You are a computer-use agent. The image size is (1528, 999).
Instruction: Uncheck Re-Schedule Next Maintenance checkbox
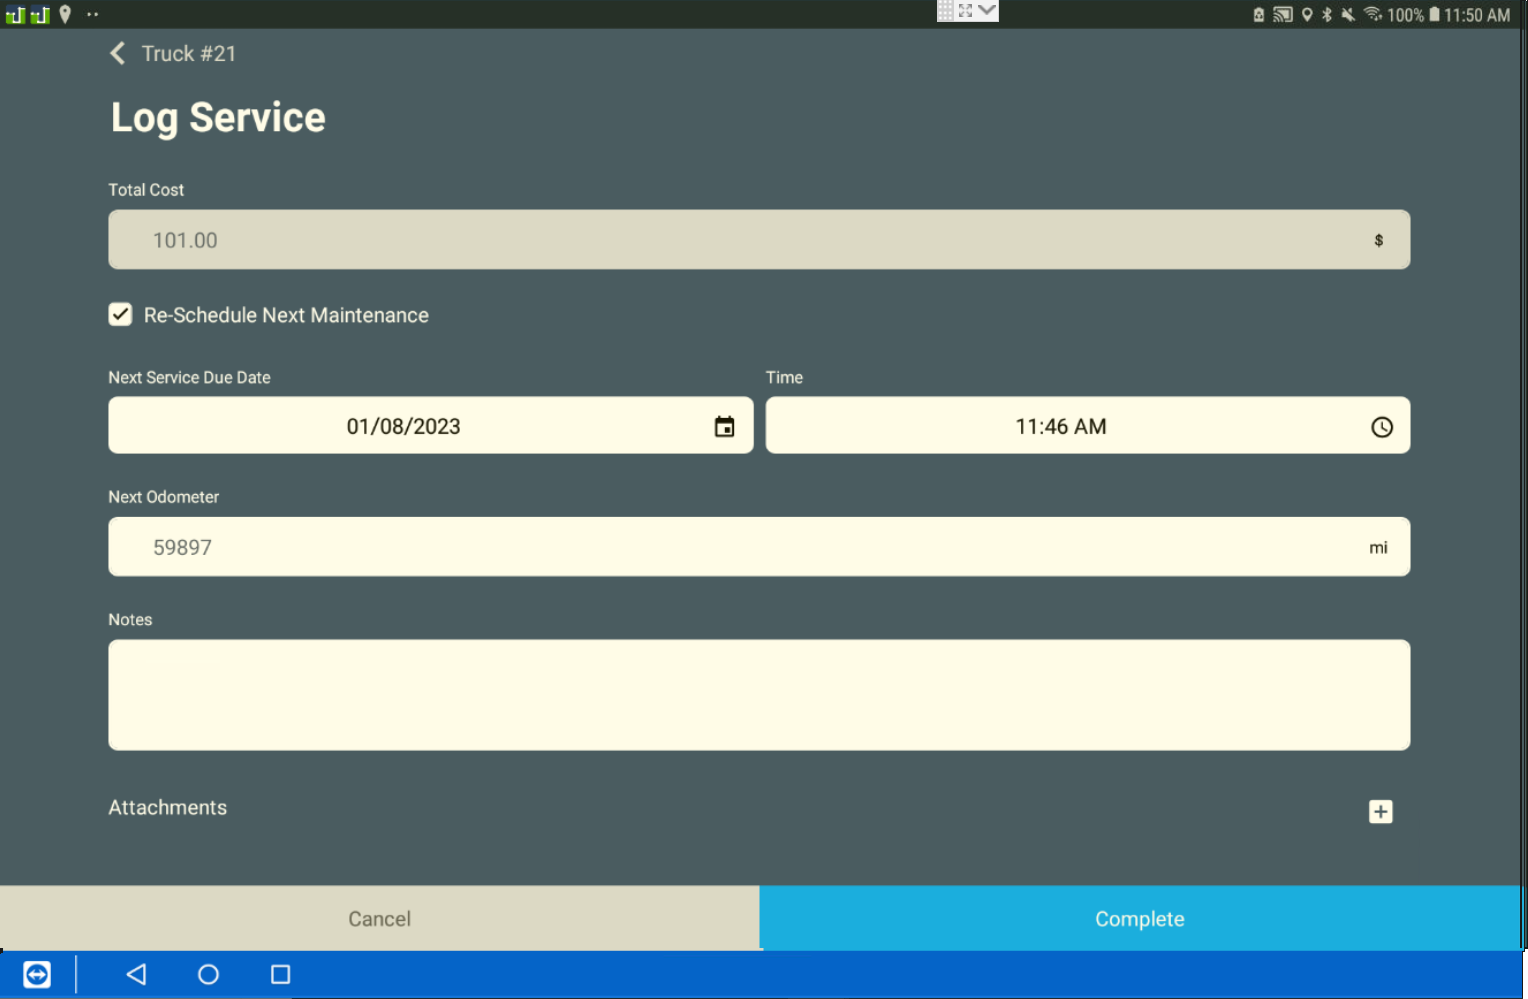(x=120, y=315)
